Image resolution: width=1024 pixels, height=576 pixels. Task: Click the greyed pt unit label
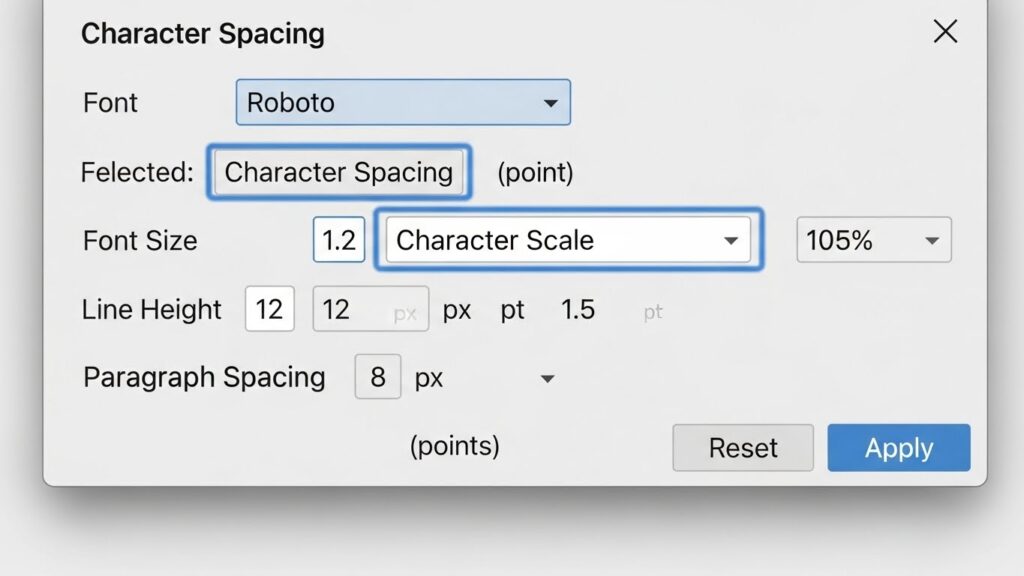tap(653, 312)
